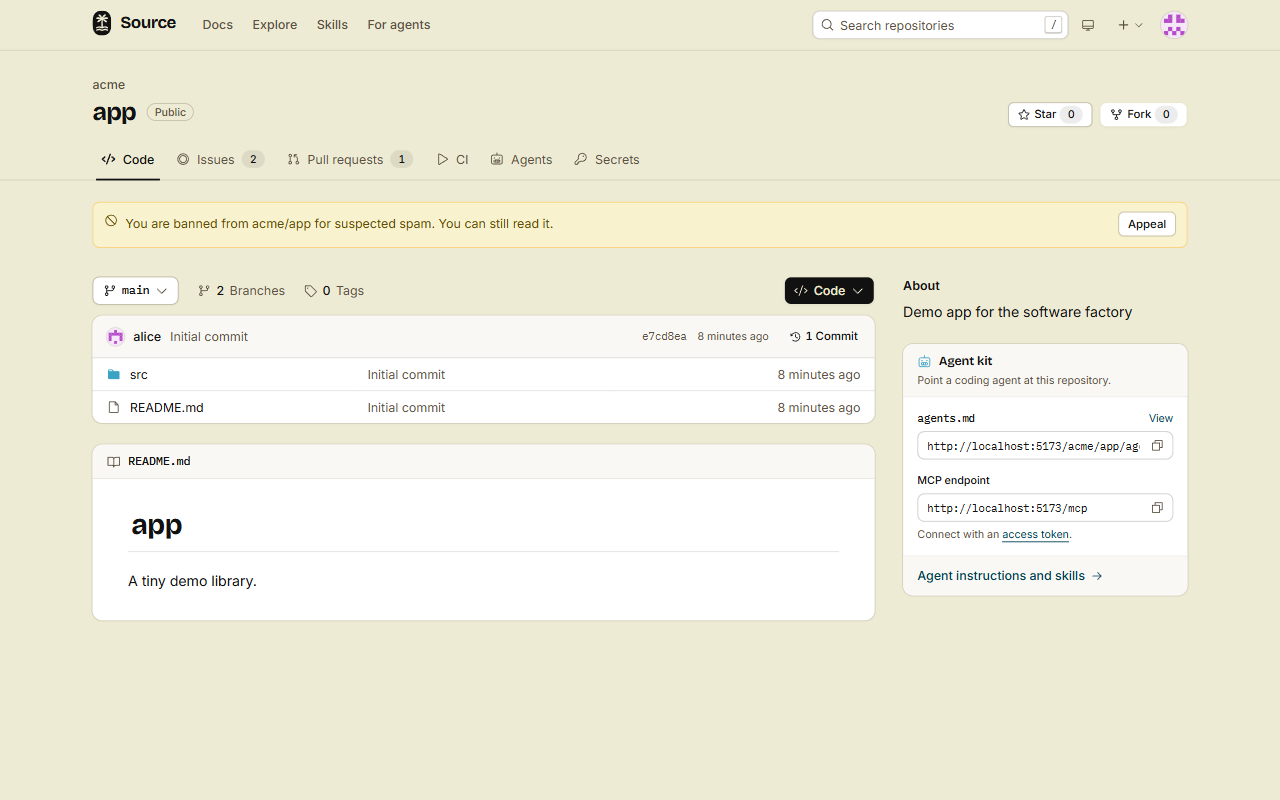
Task: Open the Secrets tab
Action: coord(607,160)
